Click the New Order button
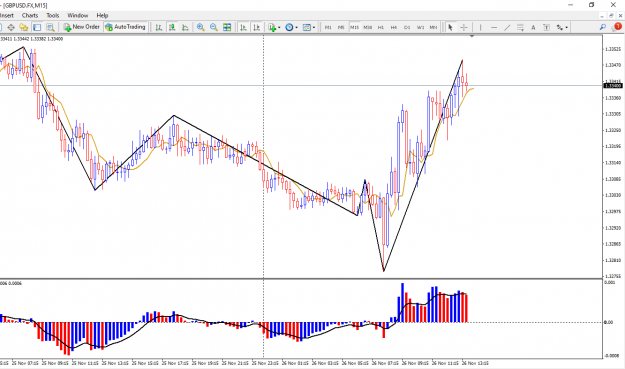This screenshot has height=369, width=625. point(82,27)
